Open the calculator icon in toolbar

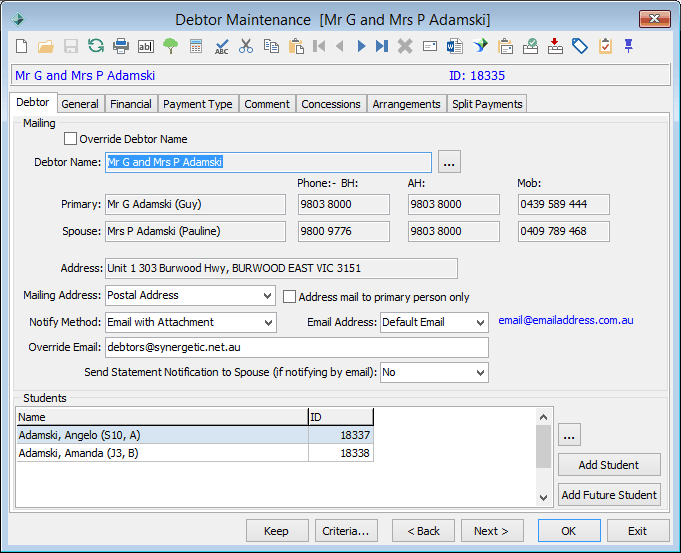click(x=196, y=46)
